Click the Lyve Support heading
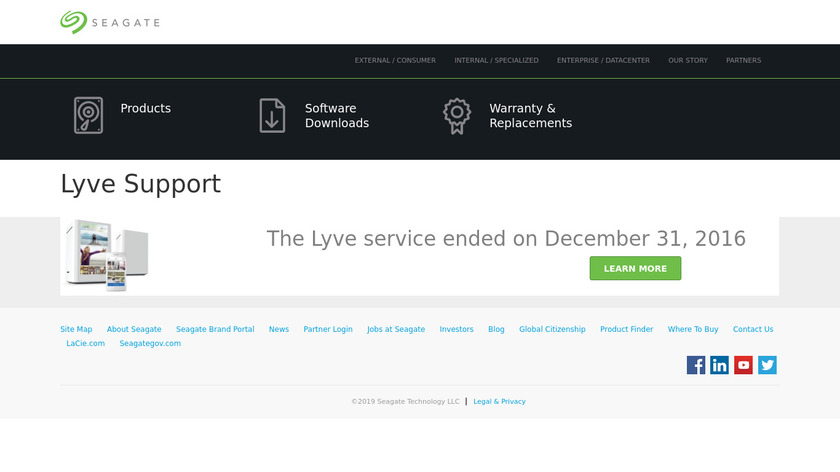The image size is (840, 472). point(140,184)
